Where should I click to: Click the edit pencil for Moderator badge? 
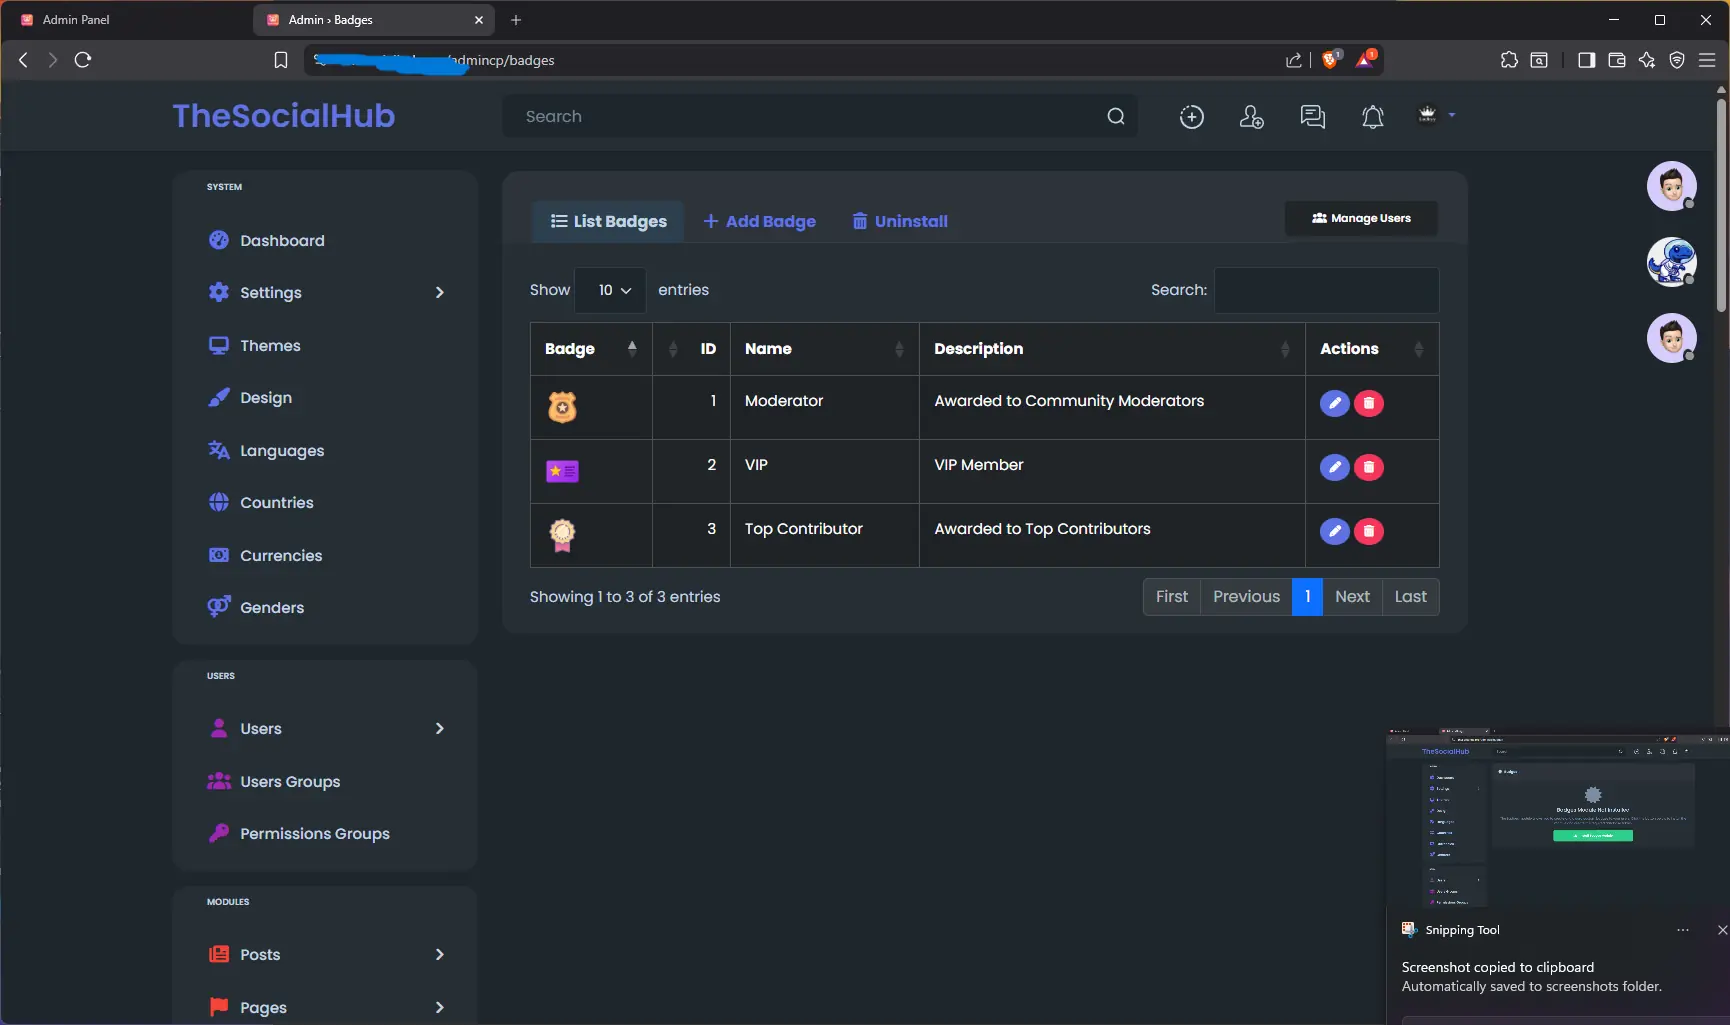(1334, 403)
